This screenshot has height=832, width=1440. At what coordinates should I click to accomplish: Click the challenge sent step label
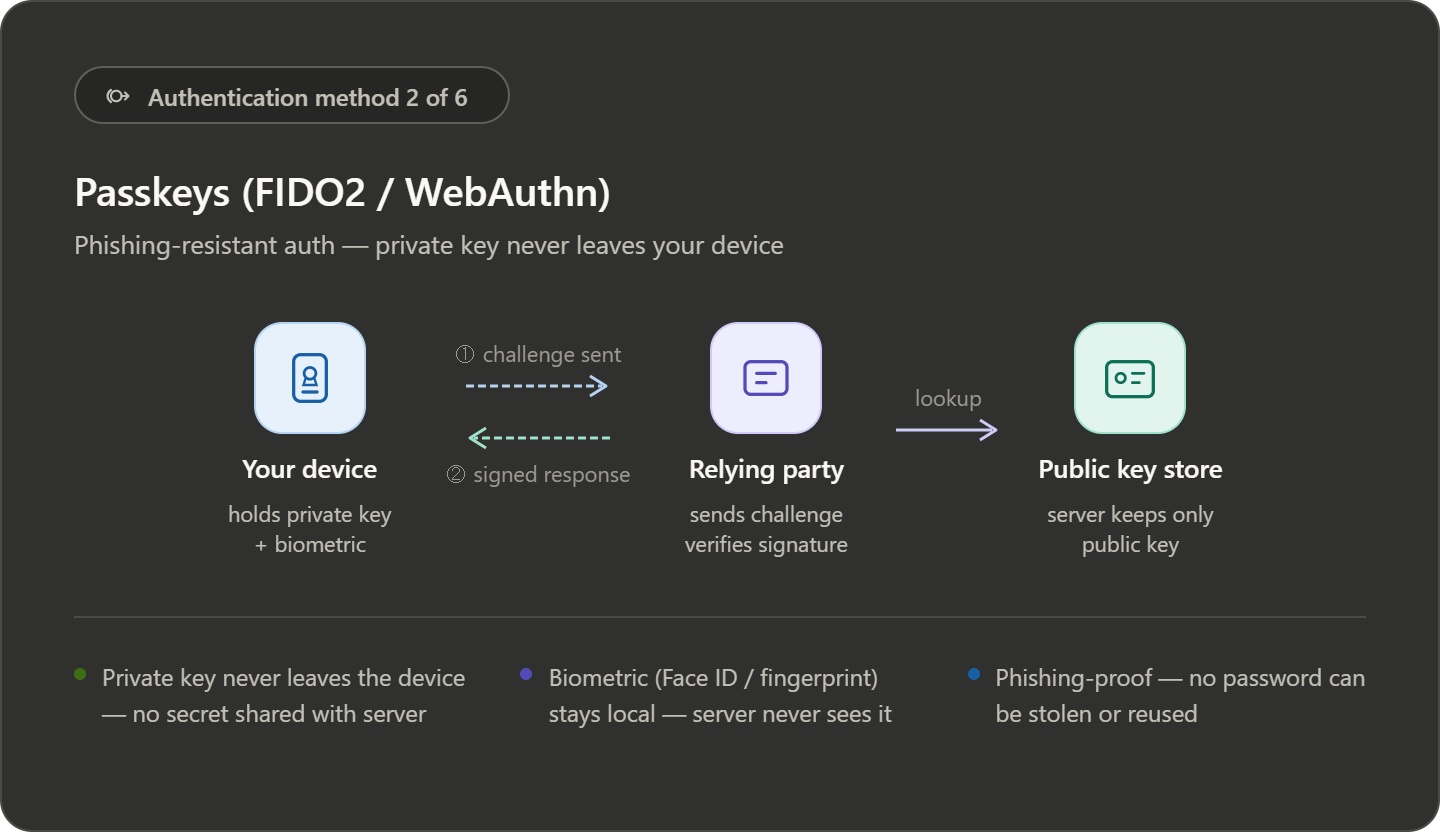pyautogui.click(x=538, y=355)
